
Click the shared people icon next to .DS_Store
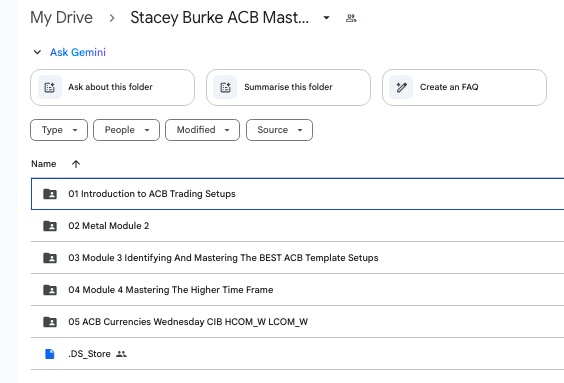click(x=121, y=354)
